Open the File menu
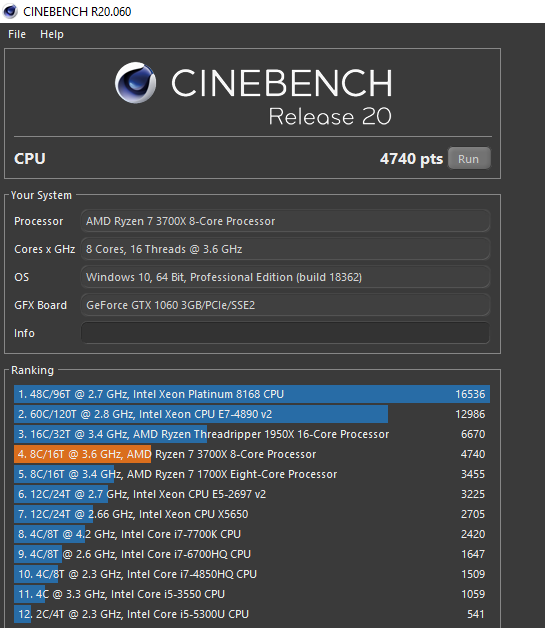Screen dimensions: 545x628 pos(17,34)
